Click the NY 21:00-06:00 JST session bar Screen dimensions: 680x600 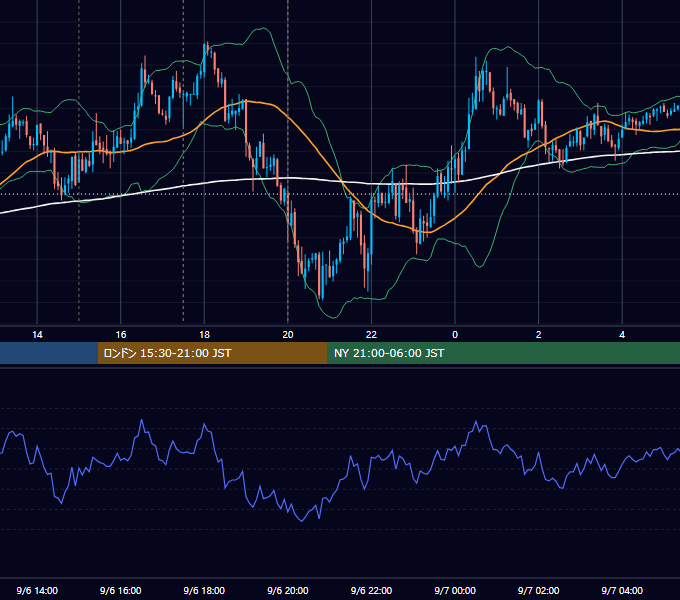503,353
